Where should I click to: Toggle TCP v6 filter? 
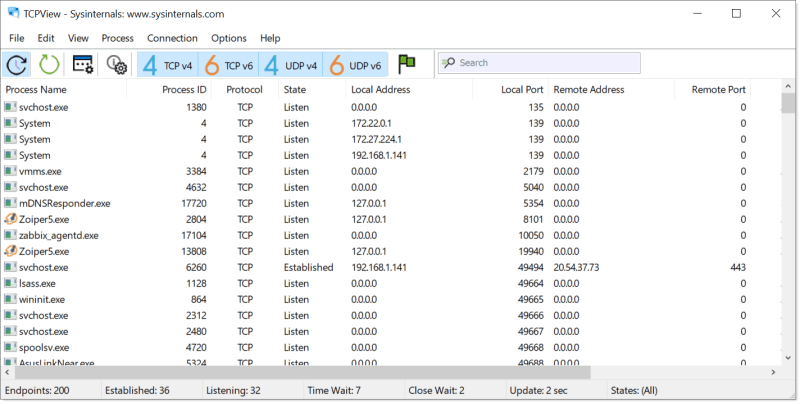pos(229,65)
